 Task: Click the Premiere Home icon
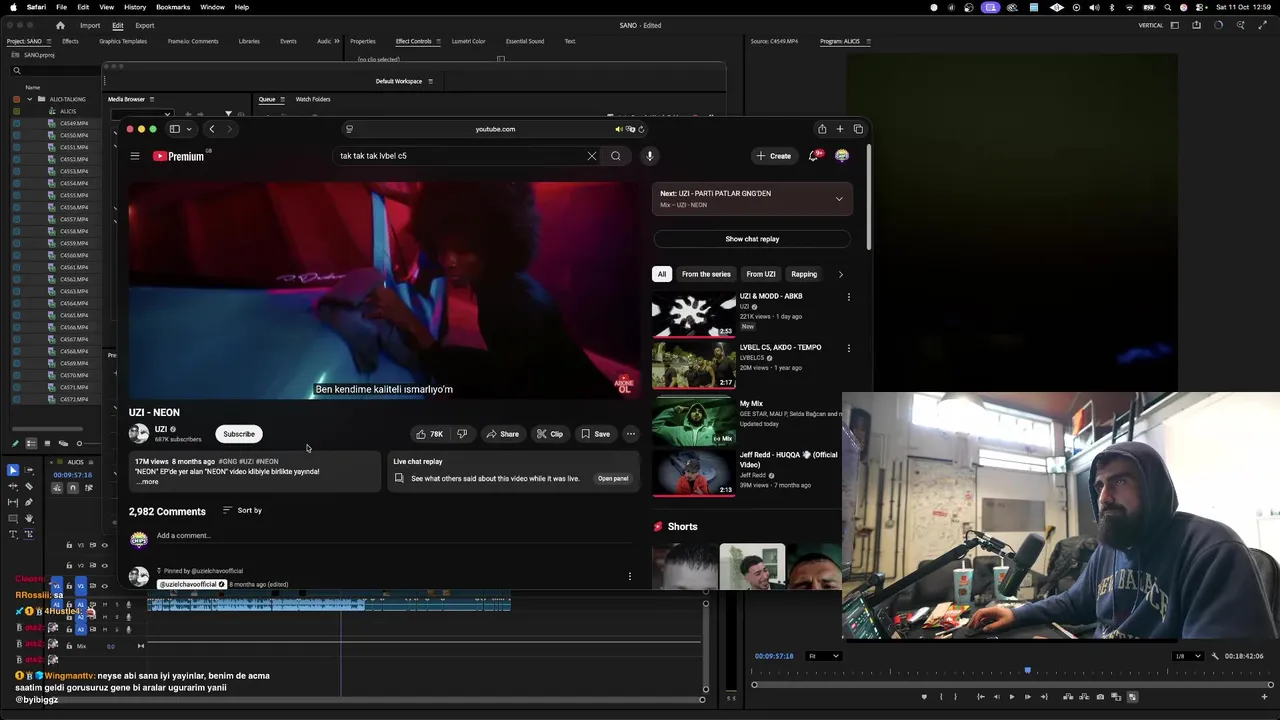[x=60, y=25]
